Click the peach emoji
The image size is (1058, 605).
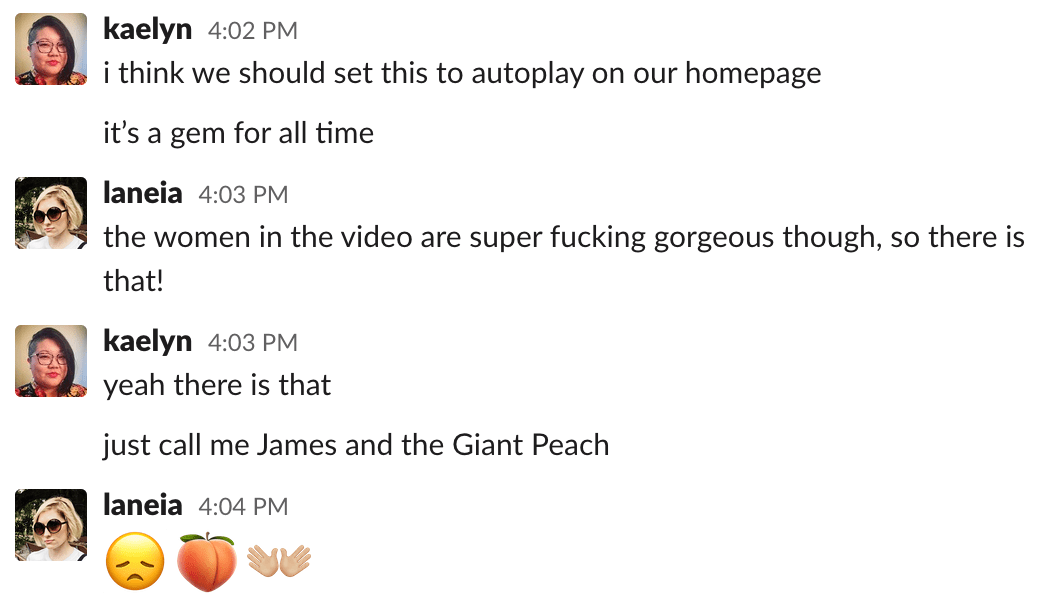pos(206,561)
